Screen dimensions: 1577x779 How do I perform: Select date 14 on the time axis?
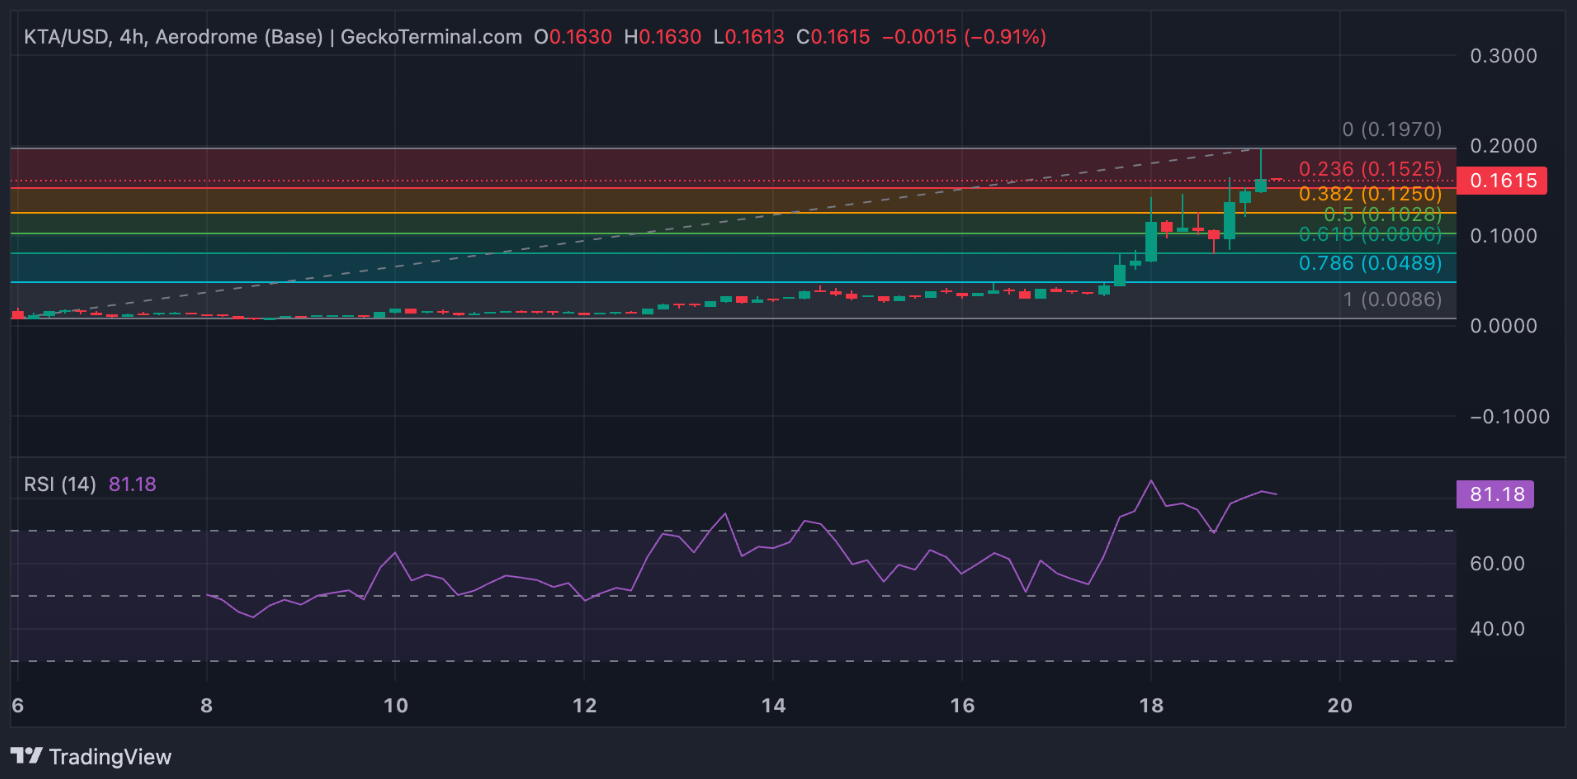773,705
